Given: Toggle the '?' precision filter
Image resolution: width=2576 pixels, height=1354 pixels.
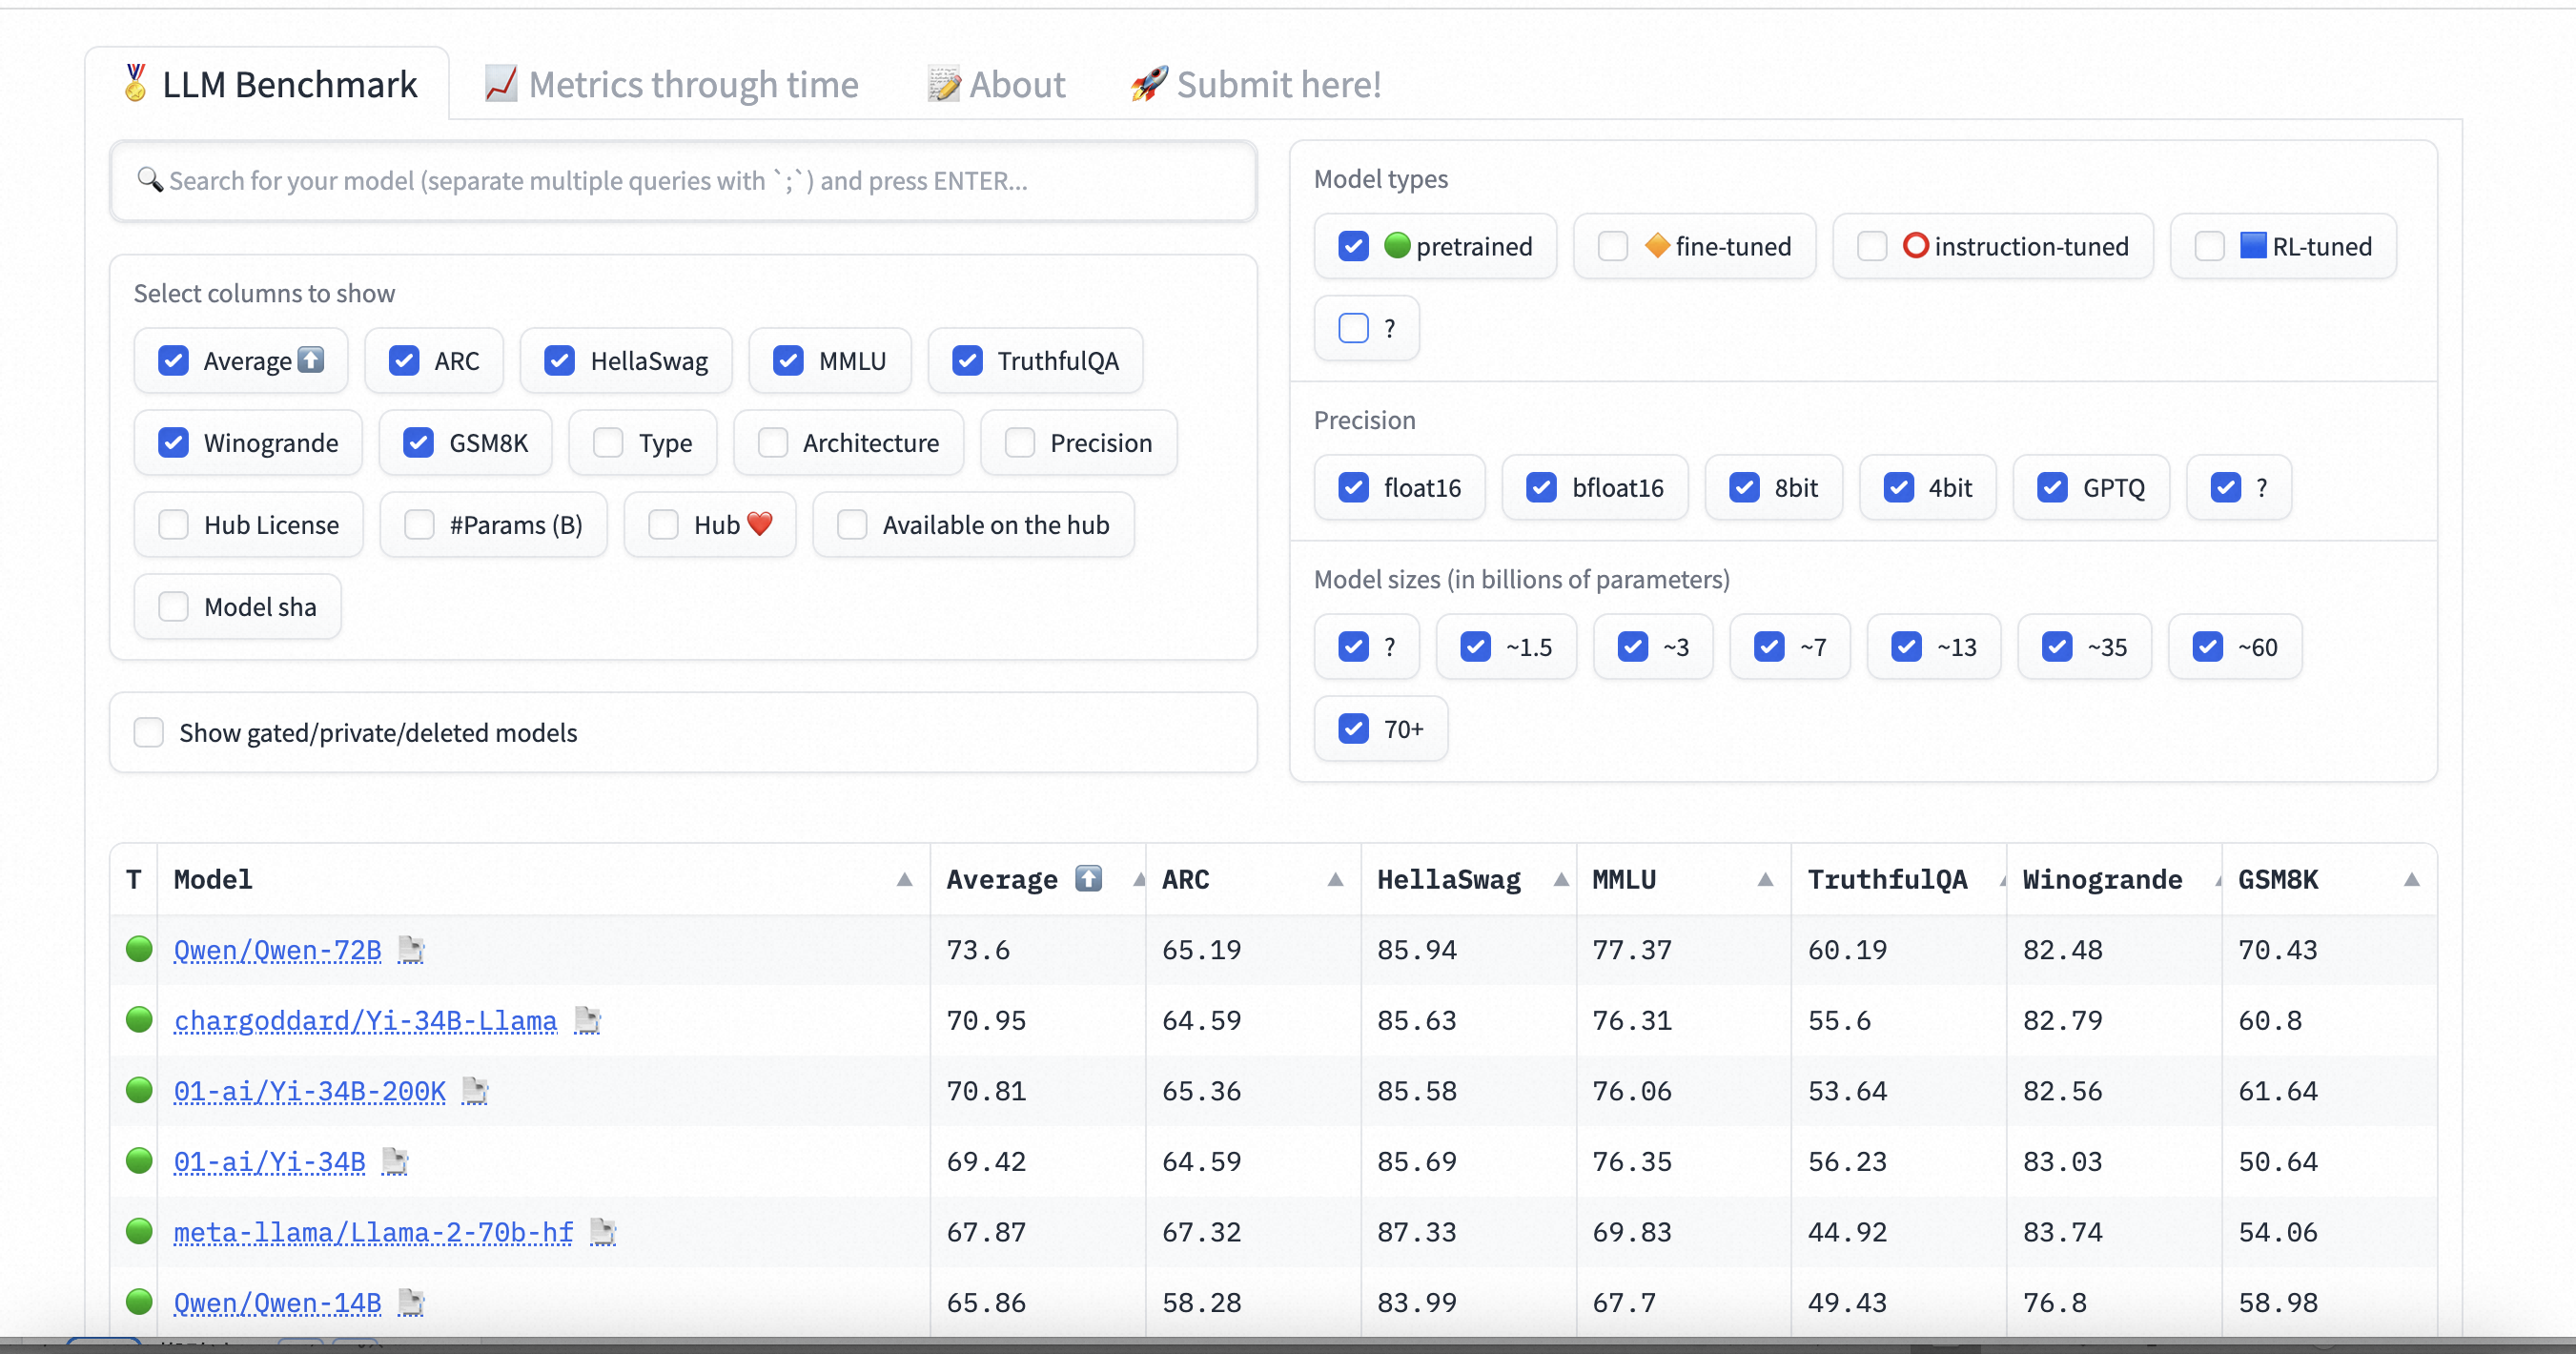Looking at the screenshot, I should 2226,488.
